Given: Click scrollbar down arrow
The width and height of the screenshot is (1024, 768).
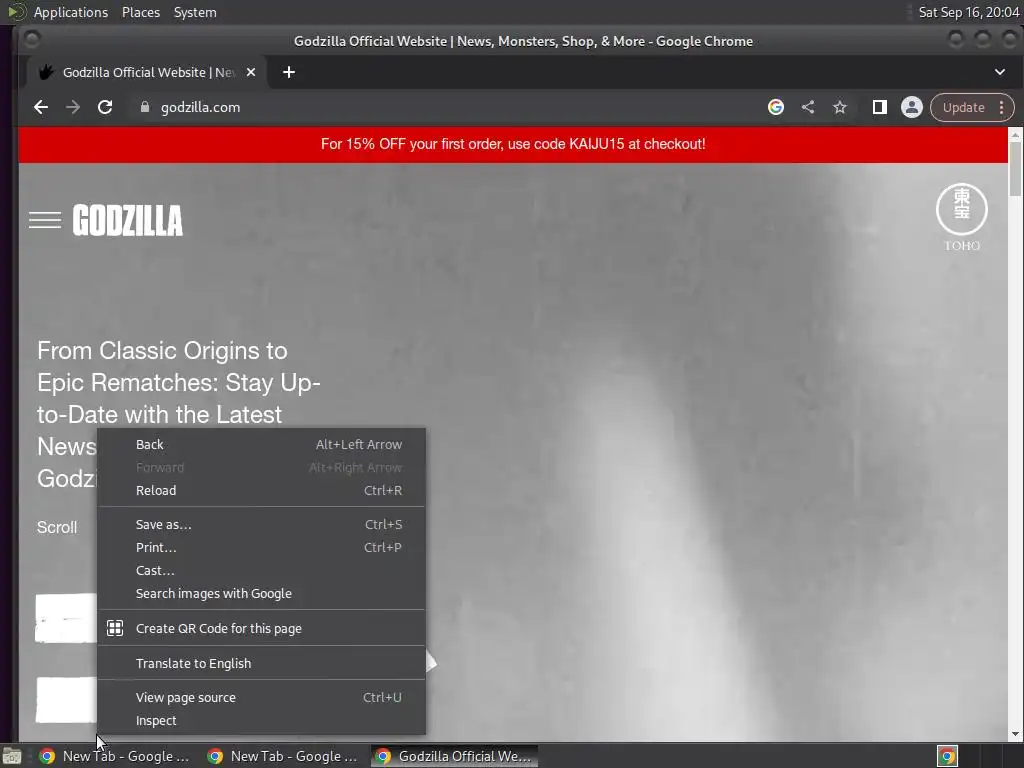Looking at the screenshot, I should click(1015, 734).
